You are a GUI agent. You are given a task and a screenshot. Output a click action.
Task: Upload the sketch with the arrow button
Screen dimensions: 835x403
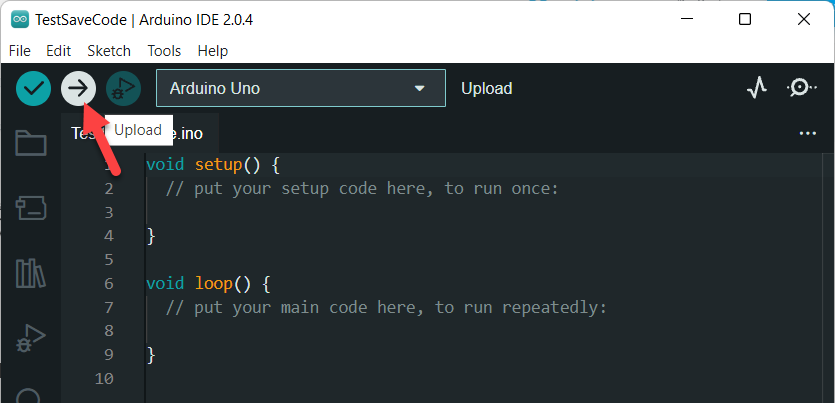pos(78,88)
